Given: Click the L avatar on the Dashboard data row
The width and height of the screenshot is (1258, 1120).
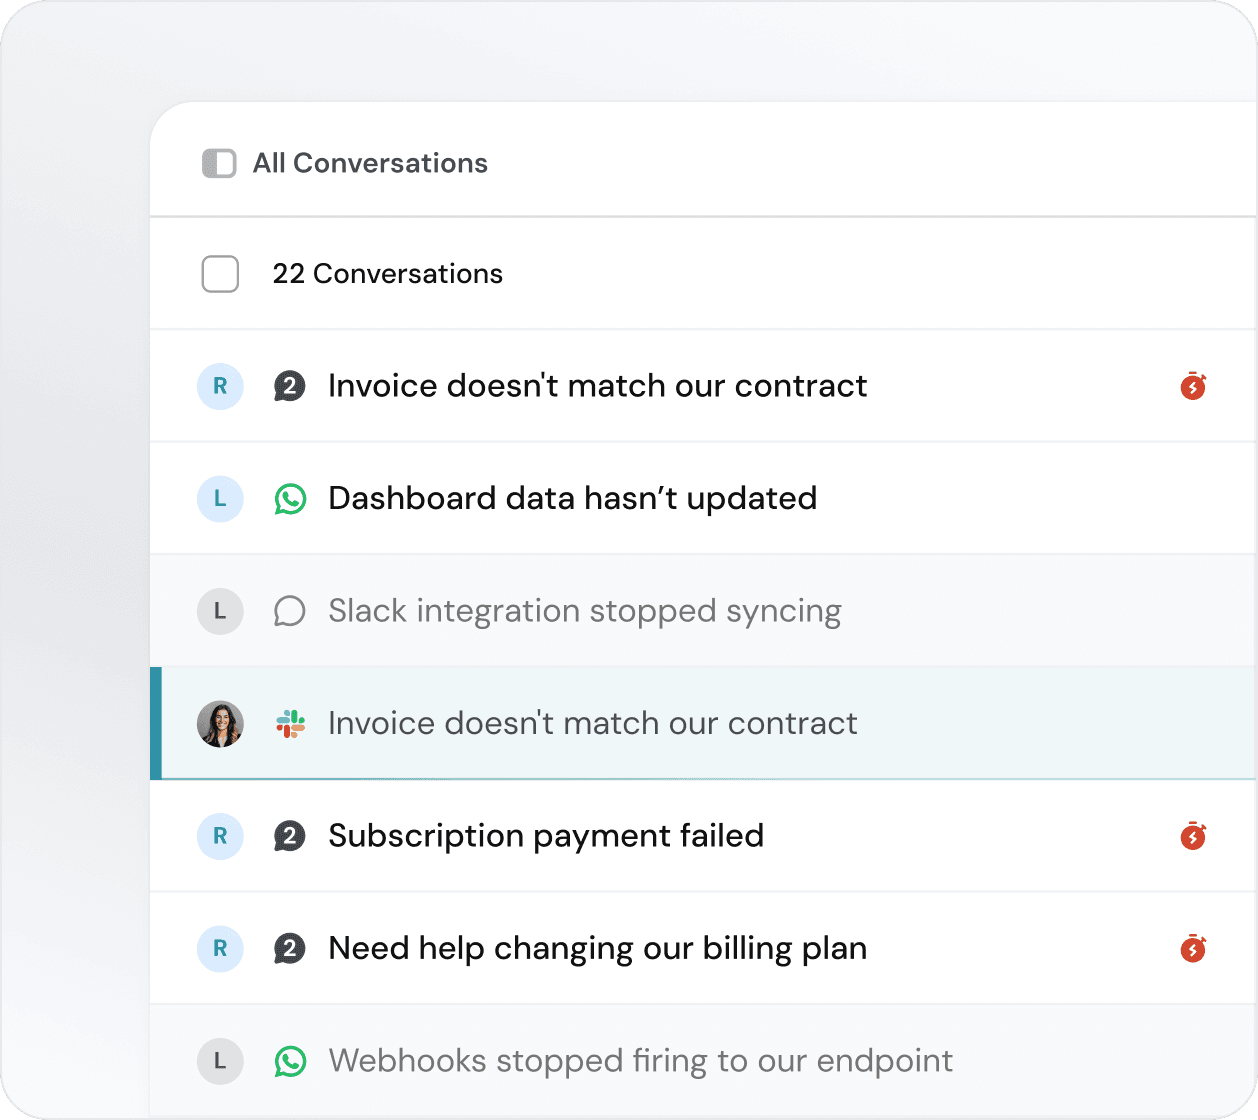Looking at the screenshot, I should pos(220,498).
